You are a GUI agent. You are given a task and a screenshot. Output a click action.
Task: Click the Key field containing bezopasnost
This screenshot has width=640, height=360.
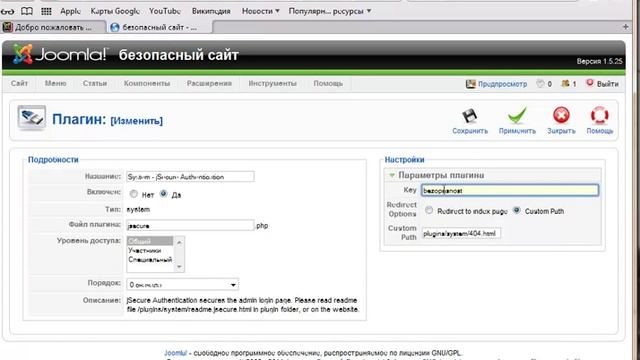[510, 190]
